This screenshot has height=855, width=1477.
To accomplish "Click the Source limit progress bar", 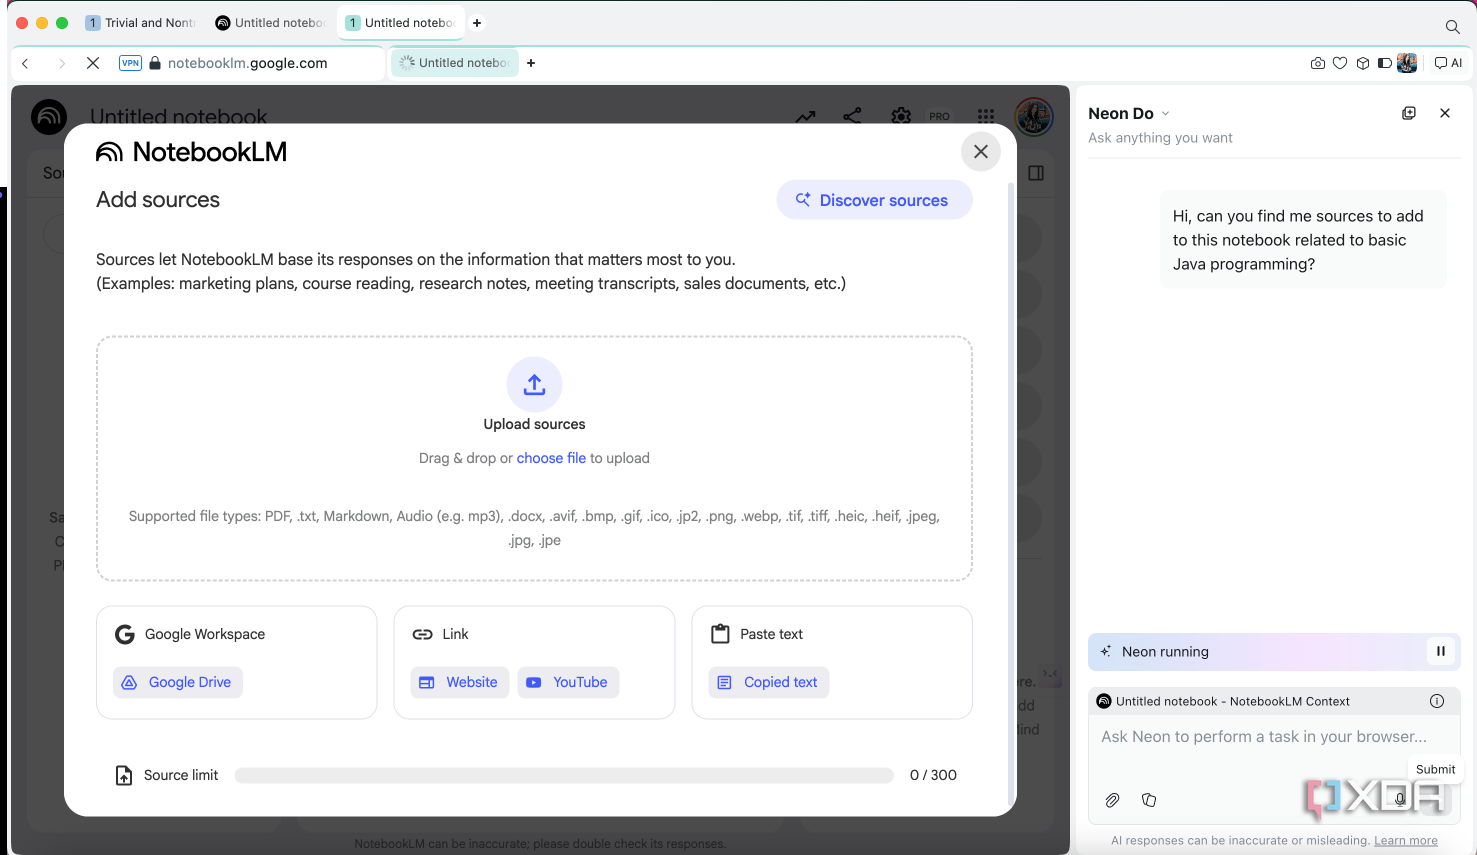I will (x=564, y=775).
